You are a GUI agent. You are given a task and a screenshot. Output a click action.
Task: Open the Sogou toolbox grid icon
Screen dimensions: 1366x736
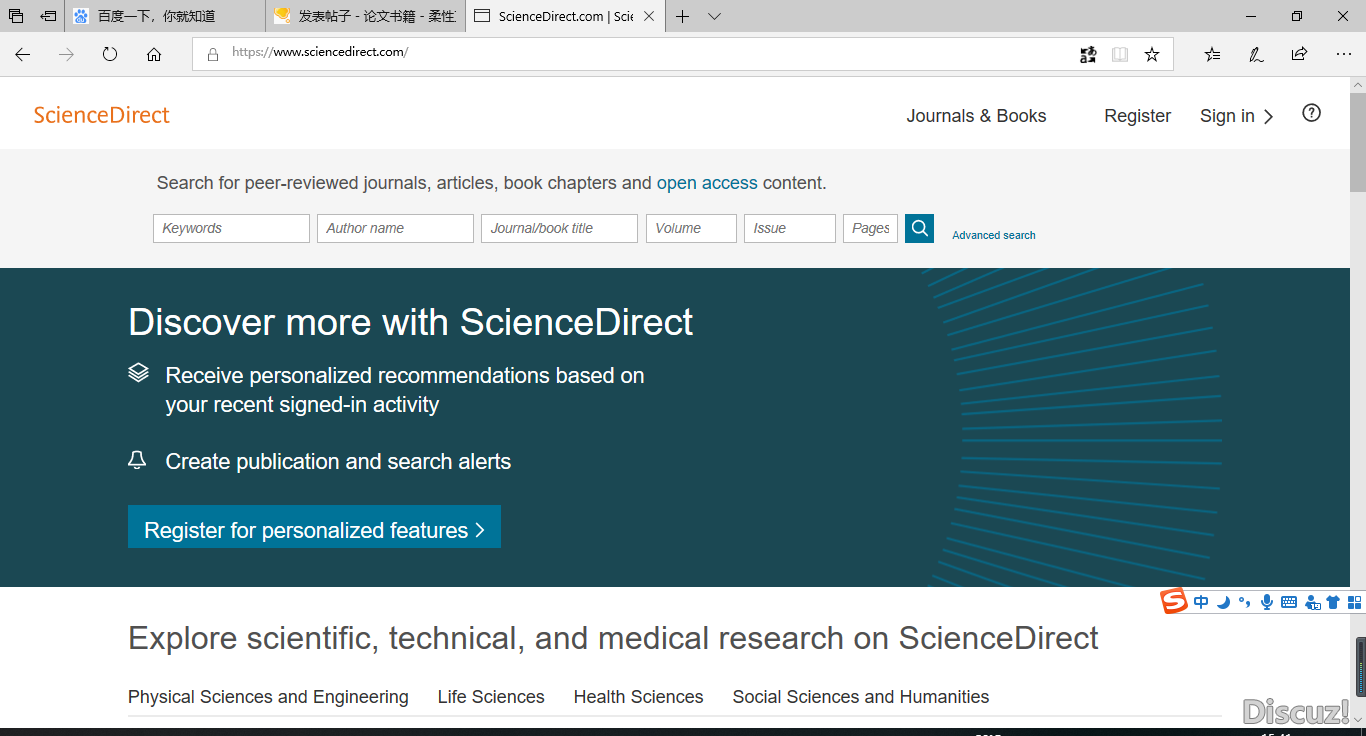(1355, 602)
